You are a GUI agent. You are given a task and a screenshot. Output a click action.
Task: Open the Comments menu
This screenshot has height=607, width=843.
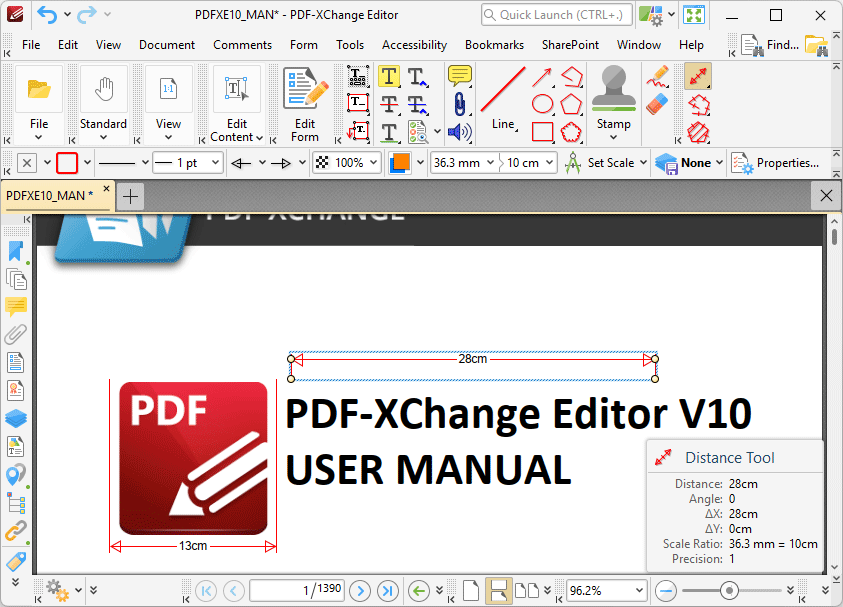tap(242, 45)
